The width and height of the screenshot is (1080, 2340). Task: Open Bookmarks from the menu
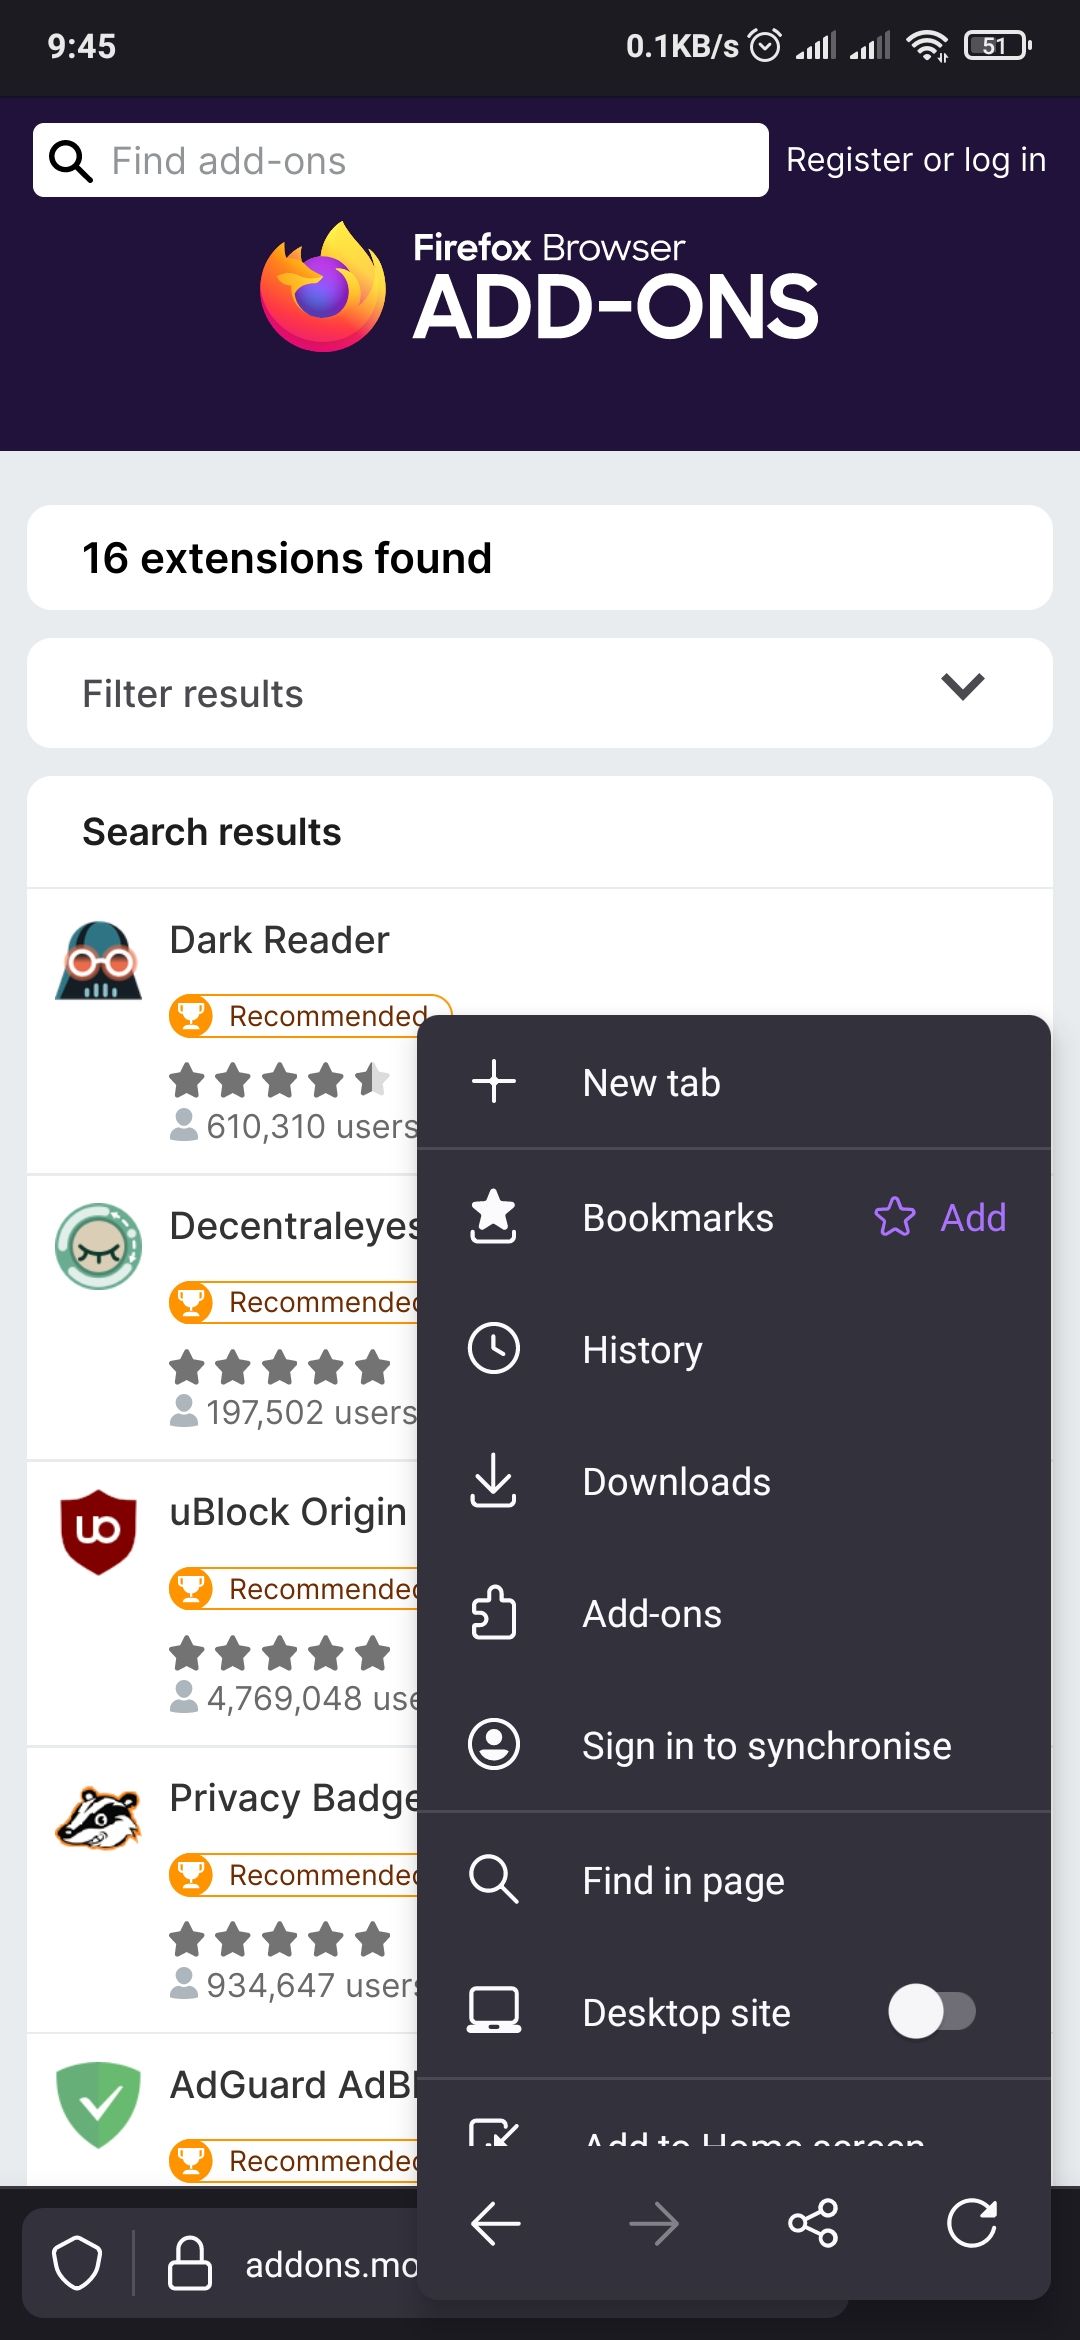pos(678,1218)
